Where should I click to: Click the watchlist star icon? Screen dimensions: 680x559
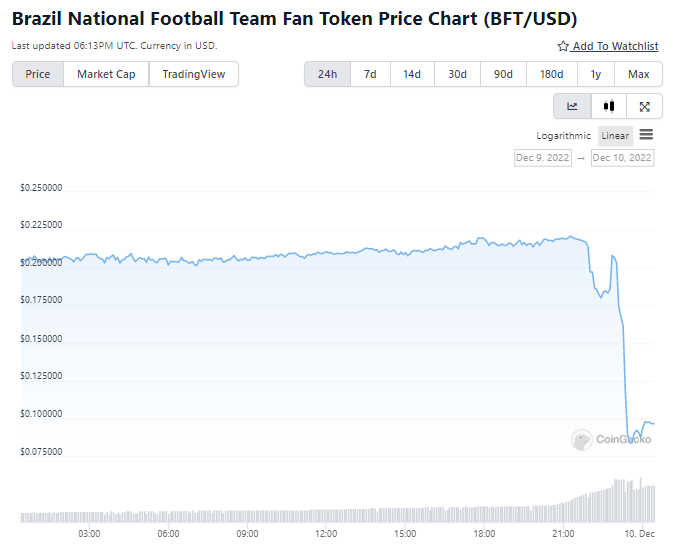(x=563, y=46)
